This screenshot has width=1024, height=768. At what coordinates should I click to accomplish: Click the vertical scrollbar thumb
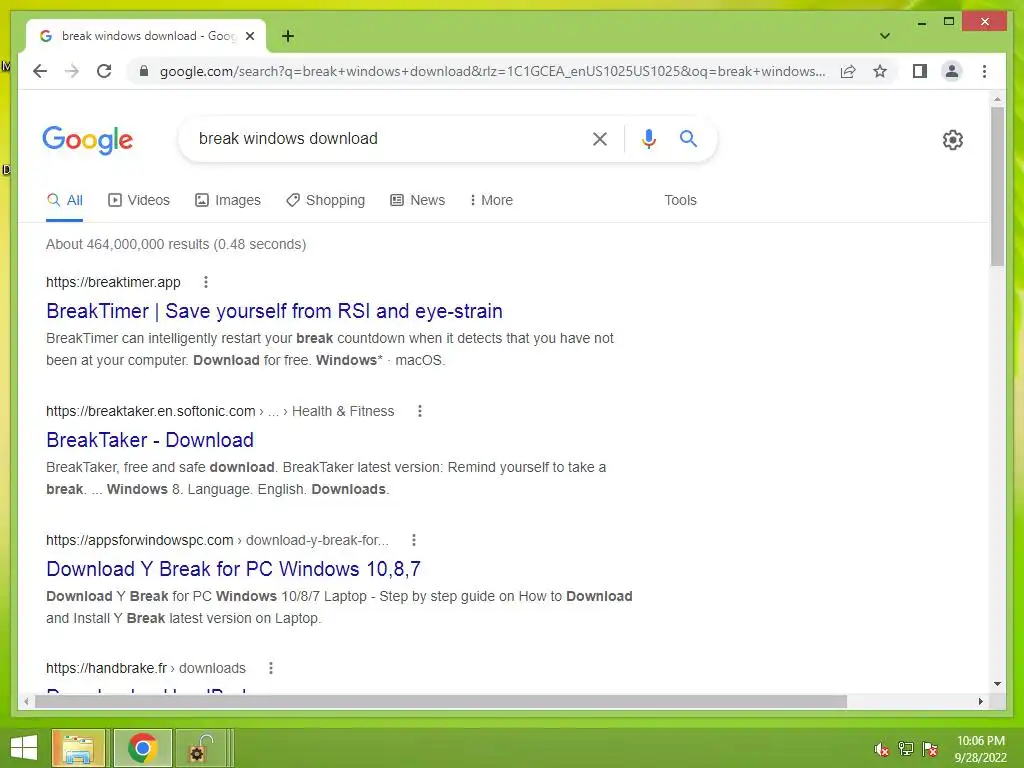997,186
